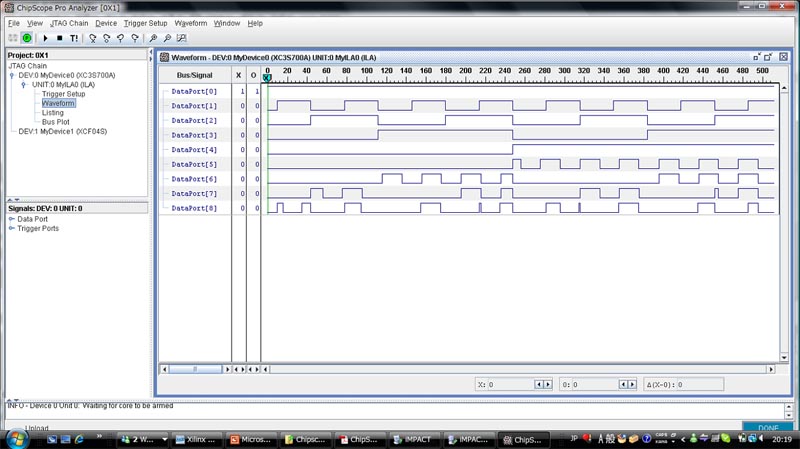The width and height of the screenshot is (800, 449).
Task: Select the DataPort[4] signal row
Action: click(x=194, y=150)
